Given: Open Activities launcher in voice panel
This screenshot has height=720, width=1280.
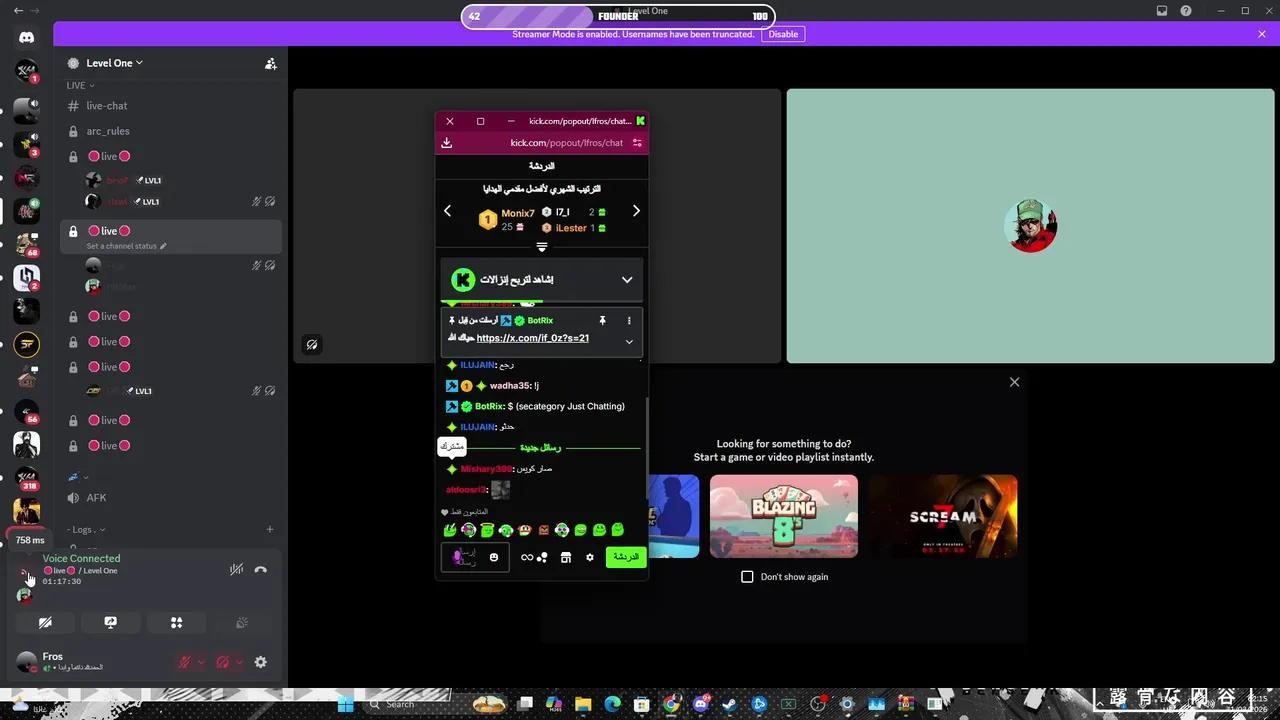Looking at the screenshot, I should (176, 622).
